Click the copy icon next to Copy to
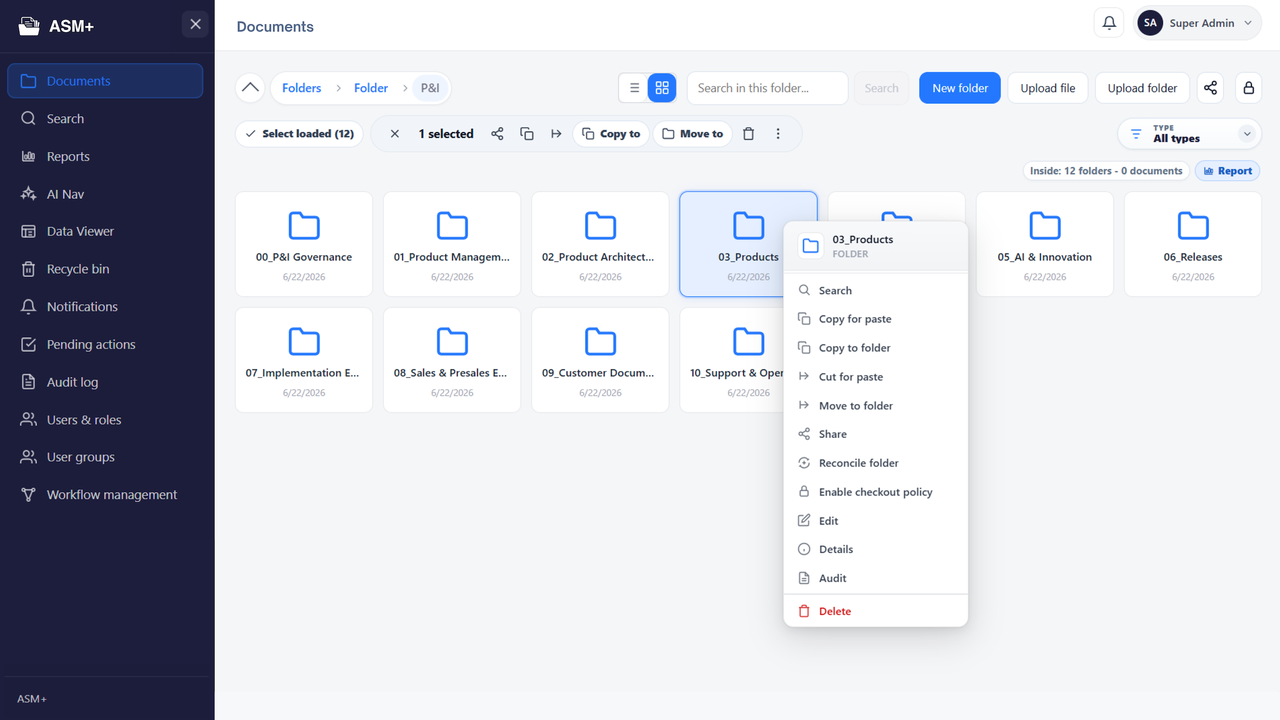Image resolution: width=1280 pixels, height=720 pixels. (527, 134)
